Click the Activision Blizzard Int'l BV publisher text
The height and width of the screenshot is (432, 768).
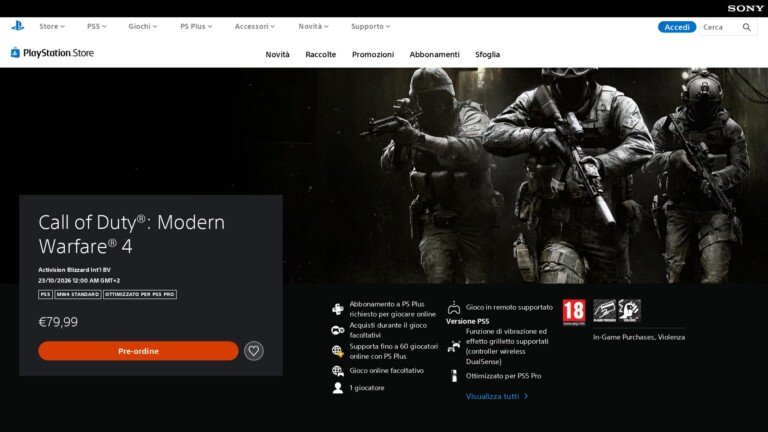74,270
